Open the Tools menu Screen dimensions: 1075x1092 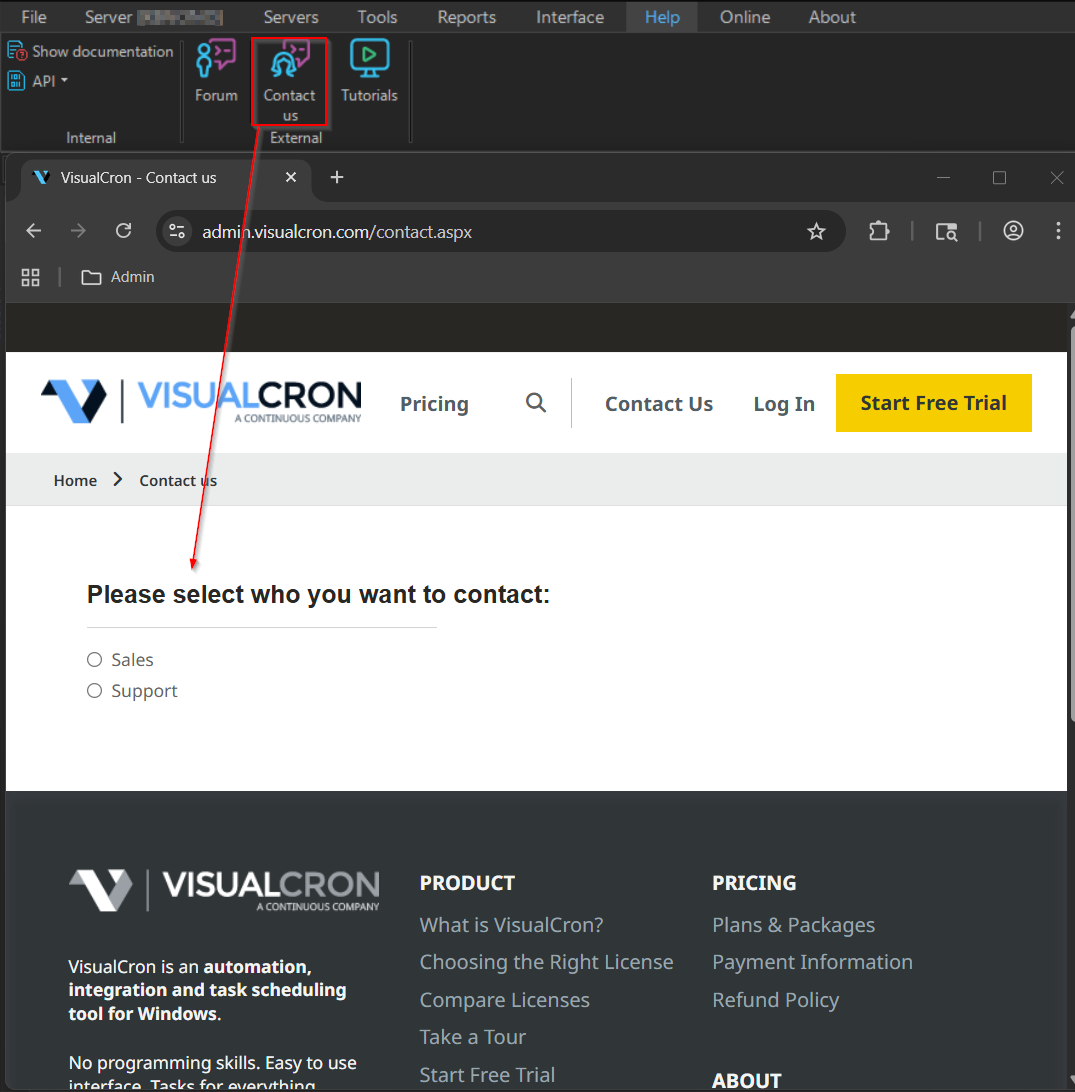tap(377, 17)
